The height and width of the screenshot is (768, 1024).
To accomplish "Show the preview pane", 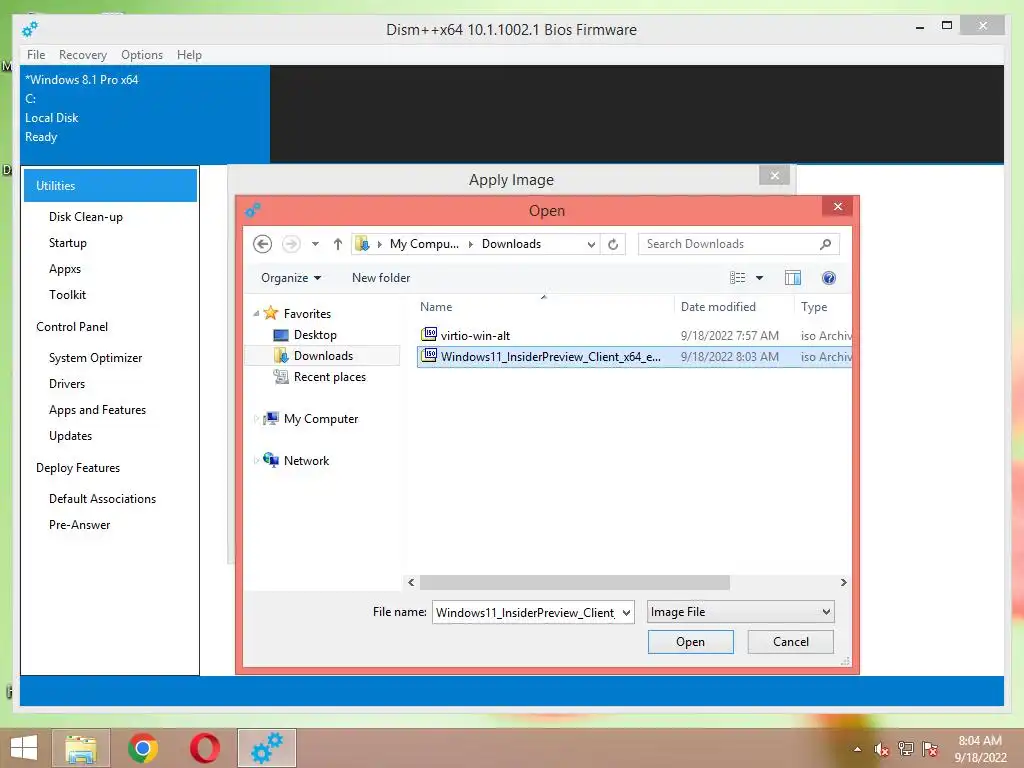I will coord(793,278).
